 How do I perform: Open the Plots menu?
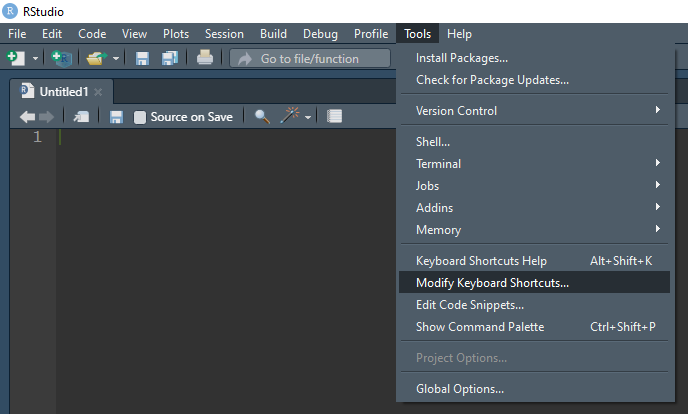[x=176, y=34]
